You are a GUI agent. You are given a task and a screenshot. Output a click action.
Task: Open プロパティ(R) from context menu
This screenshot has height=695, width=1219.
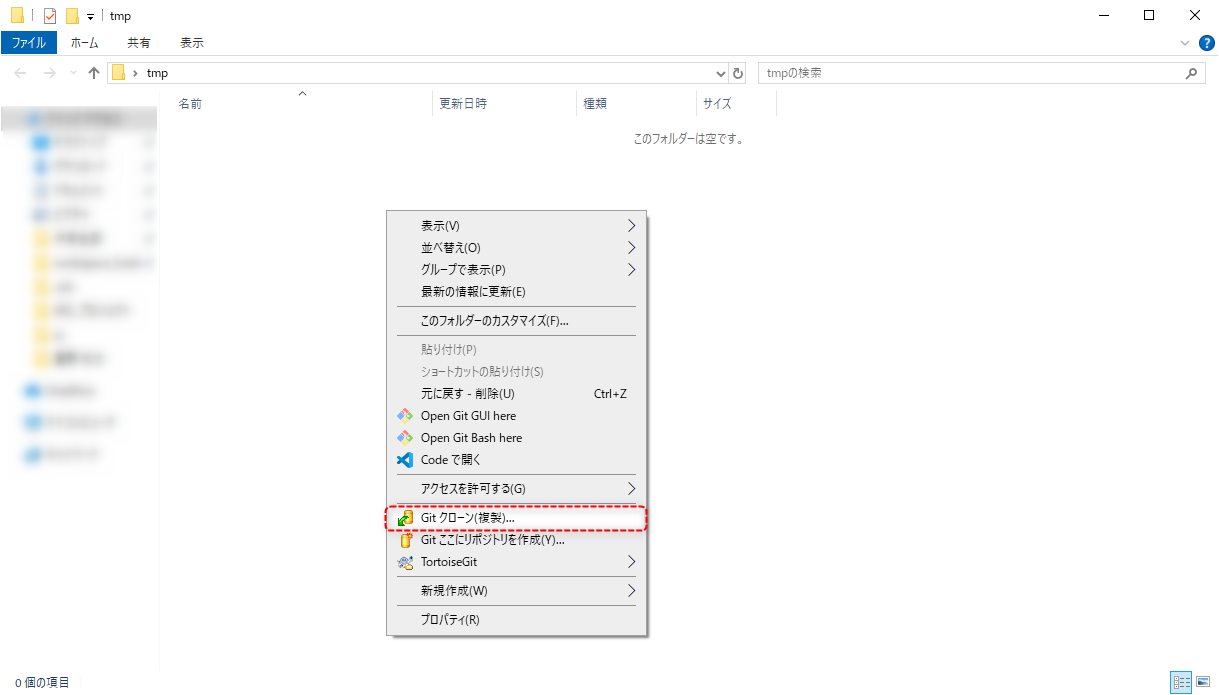[x=517, y=620]
